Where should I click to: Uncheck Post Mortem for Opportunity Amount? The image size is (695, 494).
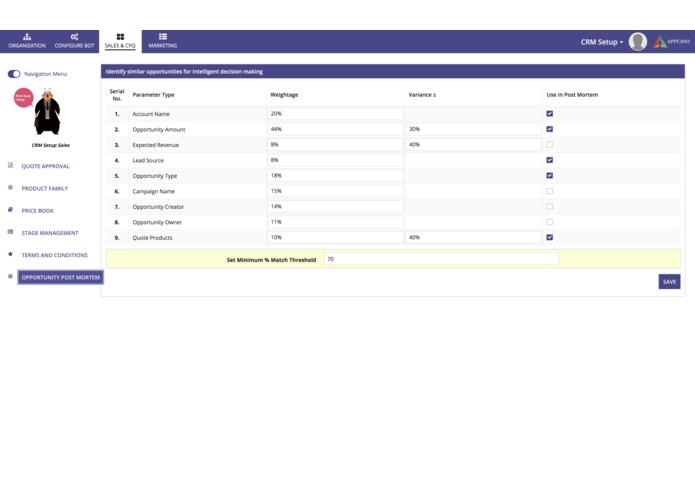tap(550, 129)
